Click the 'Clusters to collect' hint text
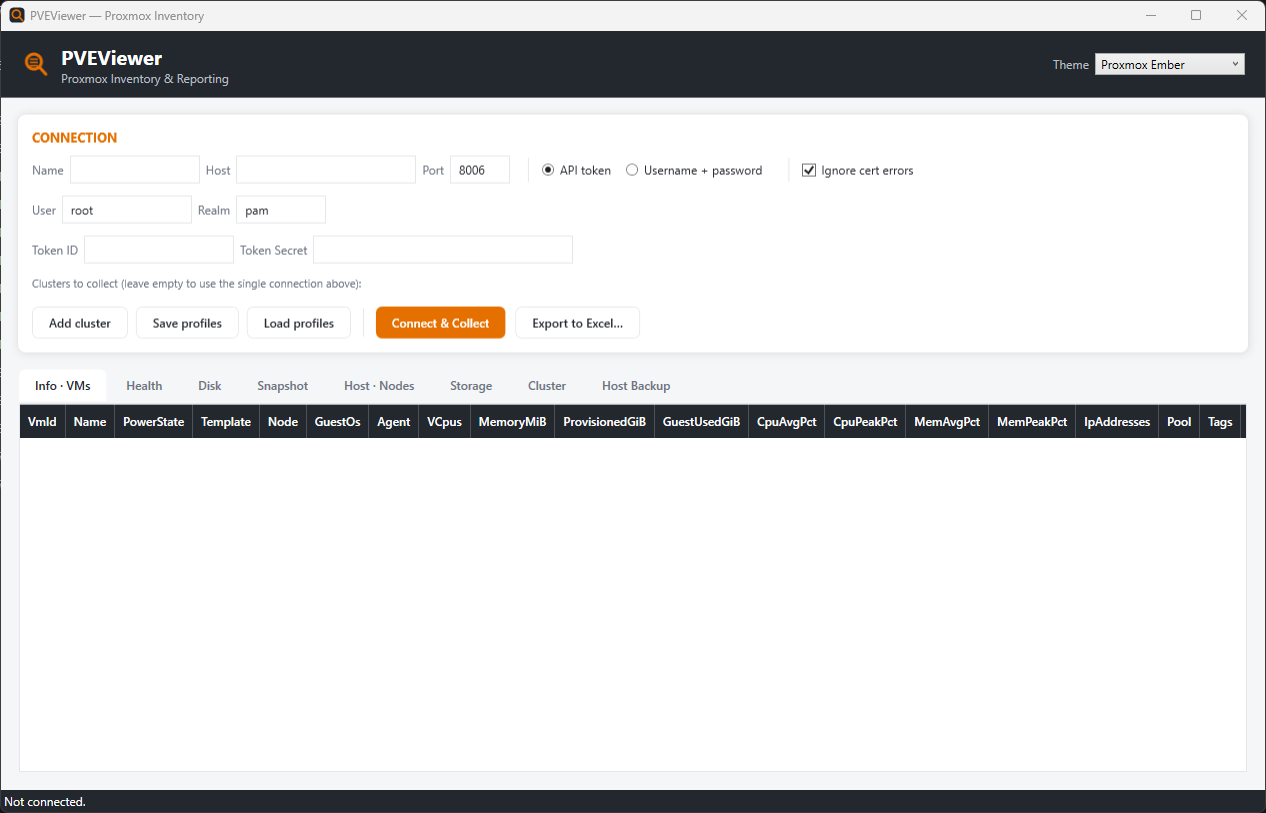This screenshot has height=813, width=1266. 197,284
